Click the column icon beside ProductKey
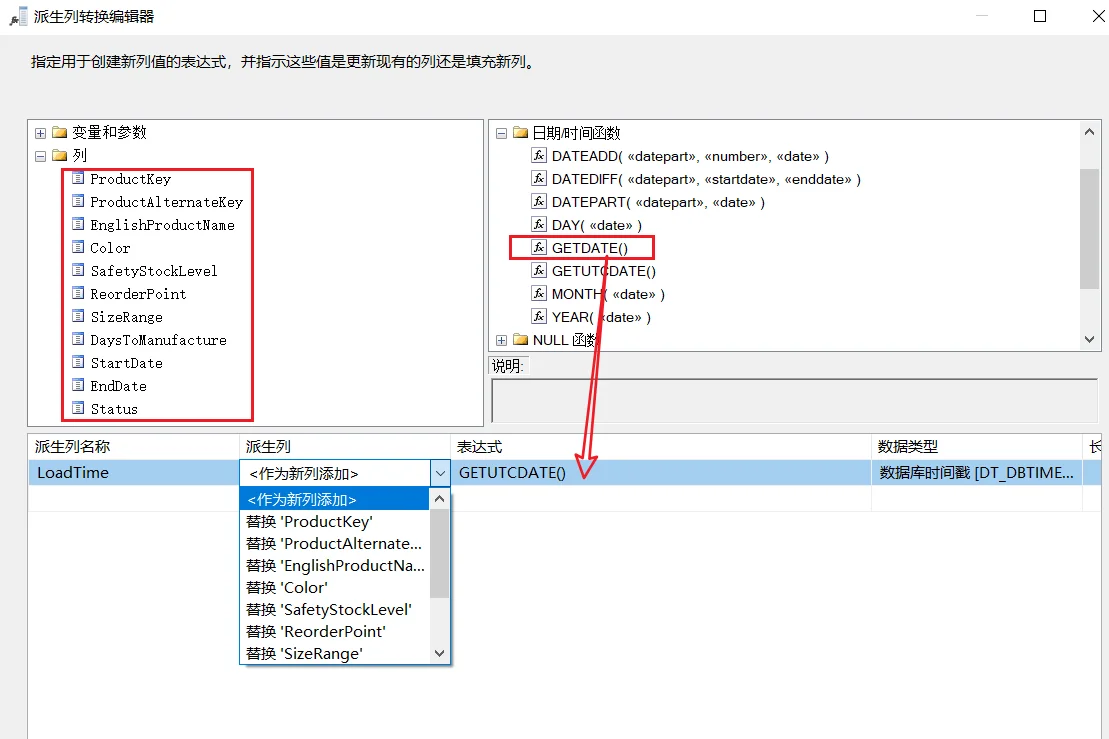This screenshot has width=1109, height=739. point(79,178)
